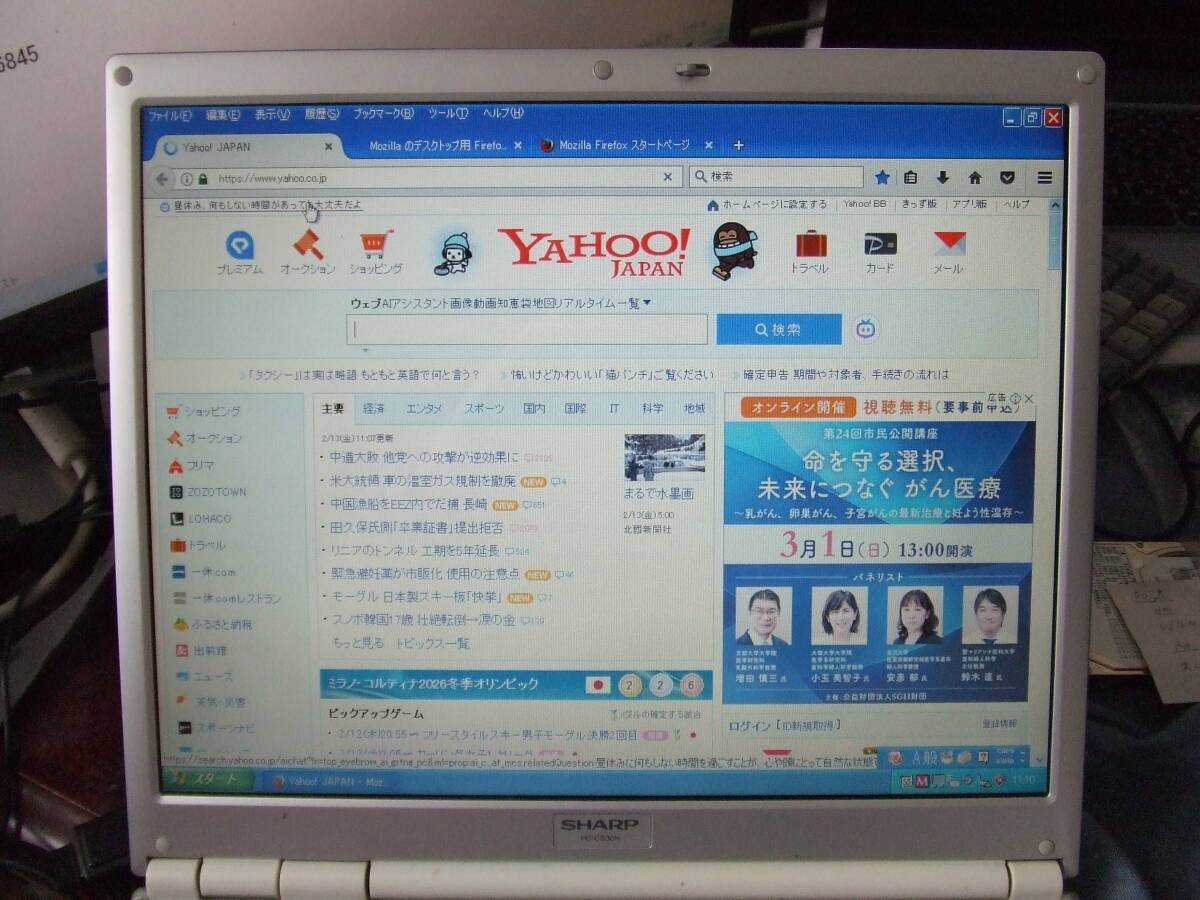Select the 科学 news tab
The image size is (1200, 900).
pyautogui.click(x=653, y=409)
